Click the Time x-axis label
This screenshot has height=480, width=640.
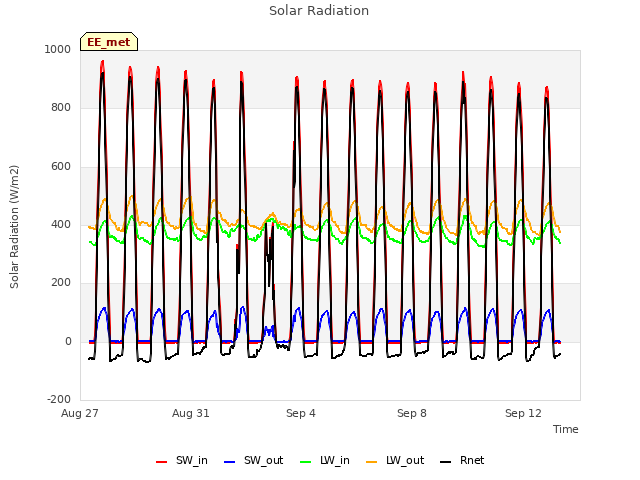pos(565,429)
